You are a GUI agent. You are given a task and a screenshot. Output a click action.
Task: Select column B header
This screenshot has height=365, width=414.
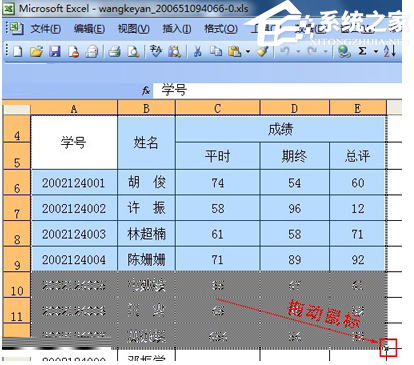pos(146,109)
